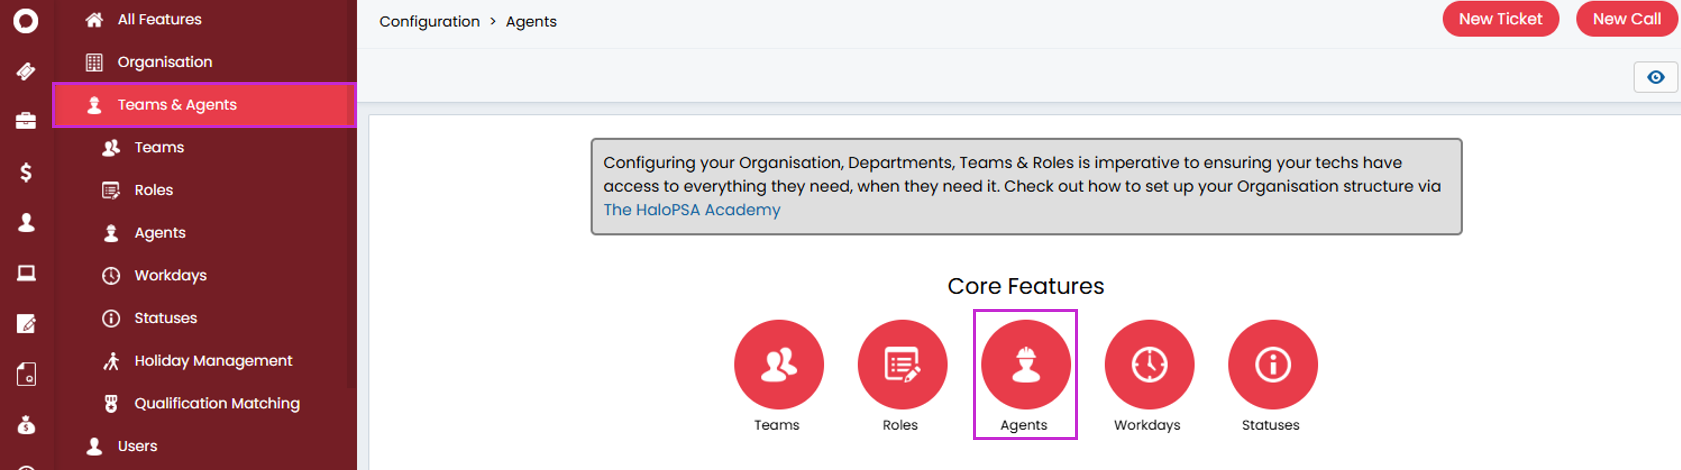Click the Teams core feature circle icon
1681x470 pixels.
[778, 365]
